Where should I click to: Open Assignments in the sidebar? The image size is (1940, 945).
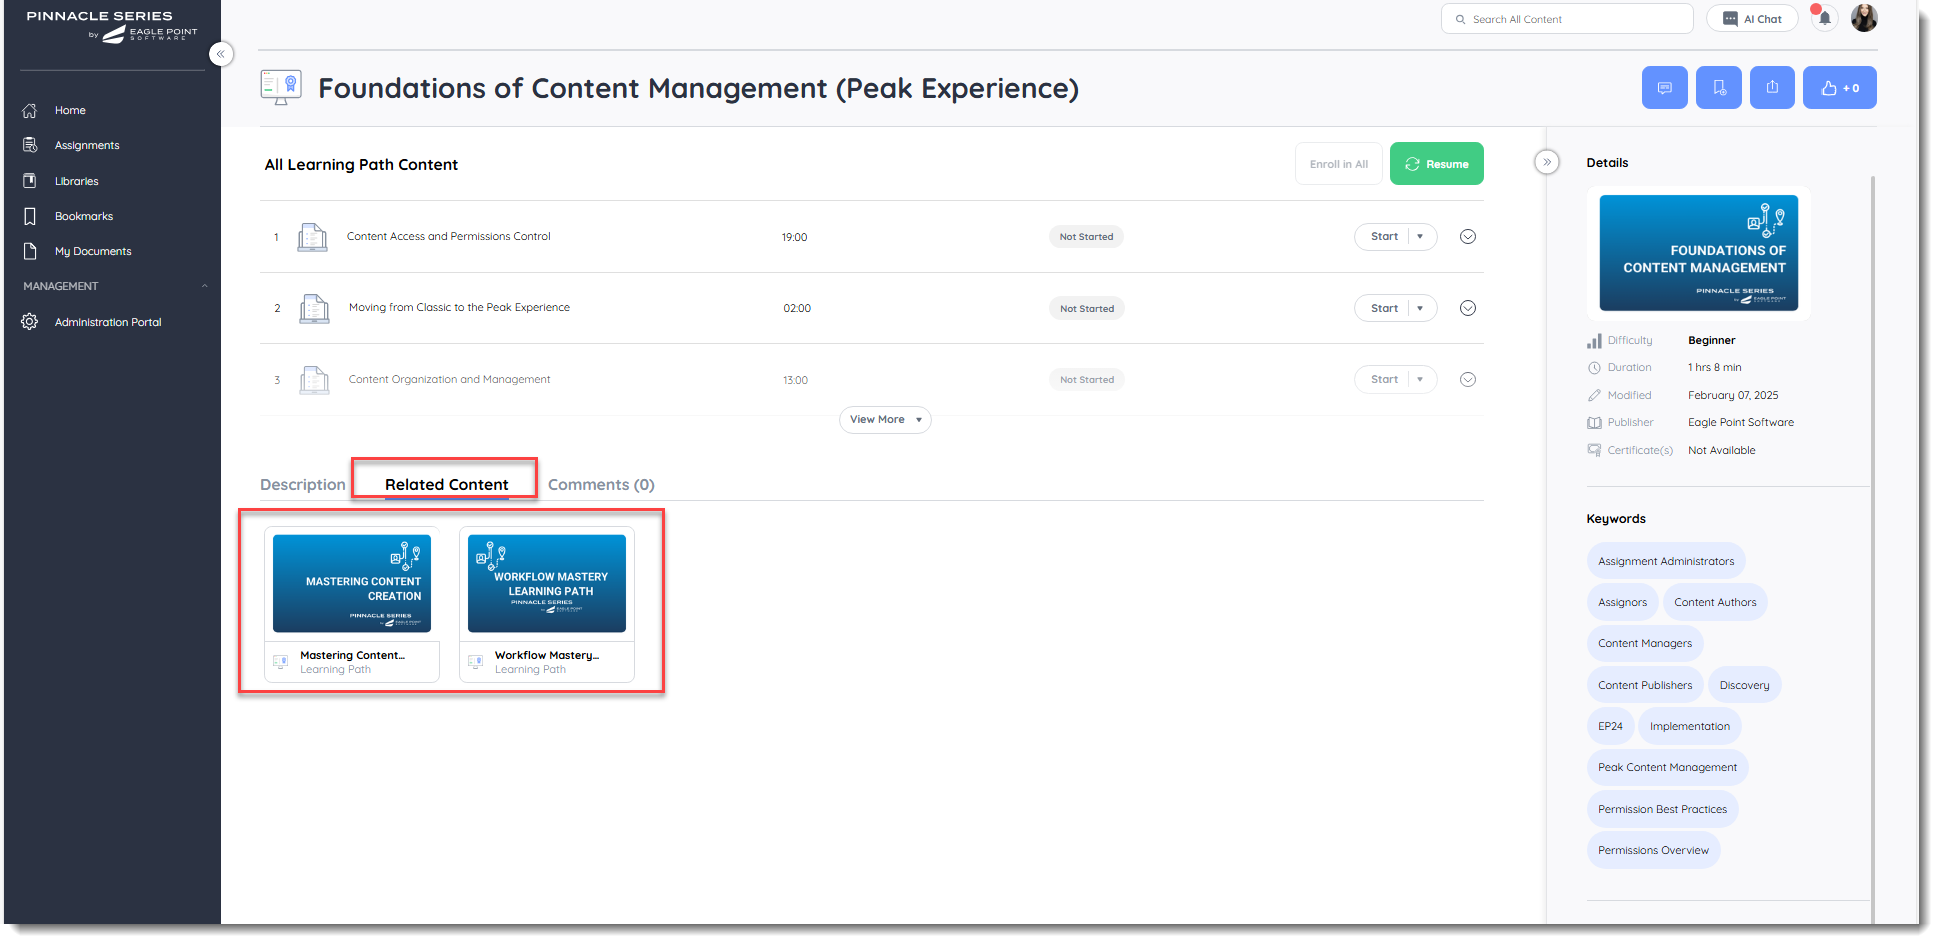coord(87,145)
